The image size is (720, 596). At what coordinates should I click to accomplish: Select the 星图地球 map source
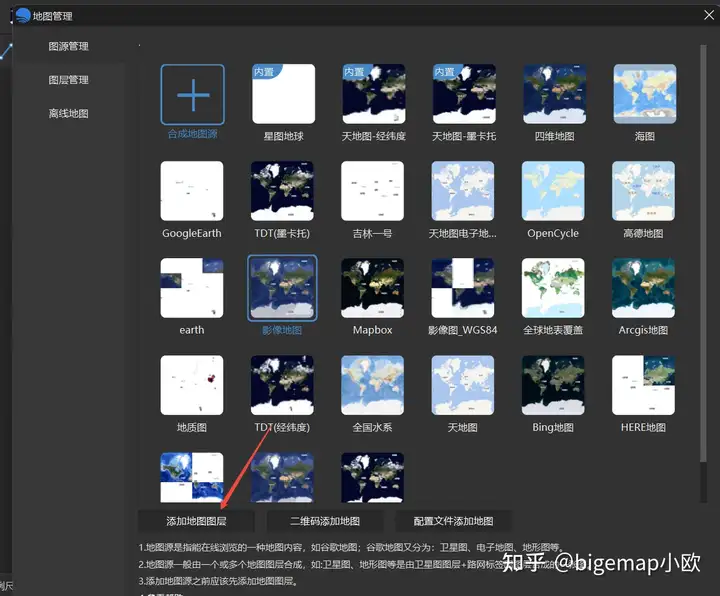[x=283, y=94]
